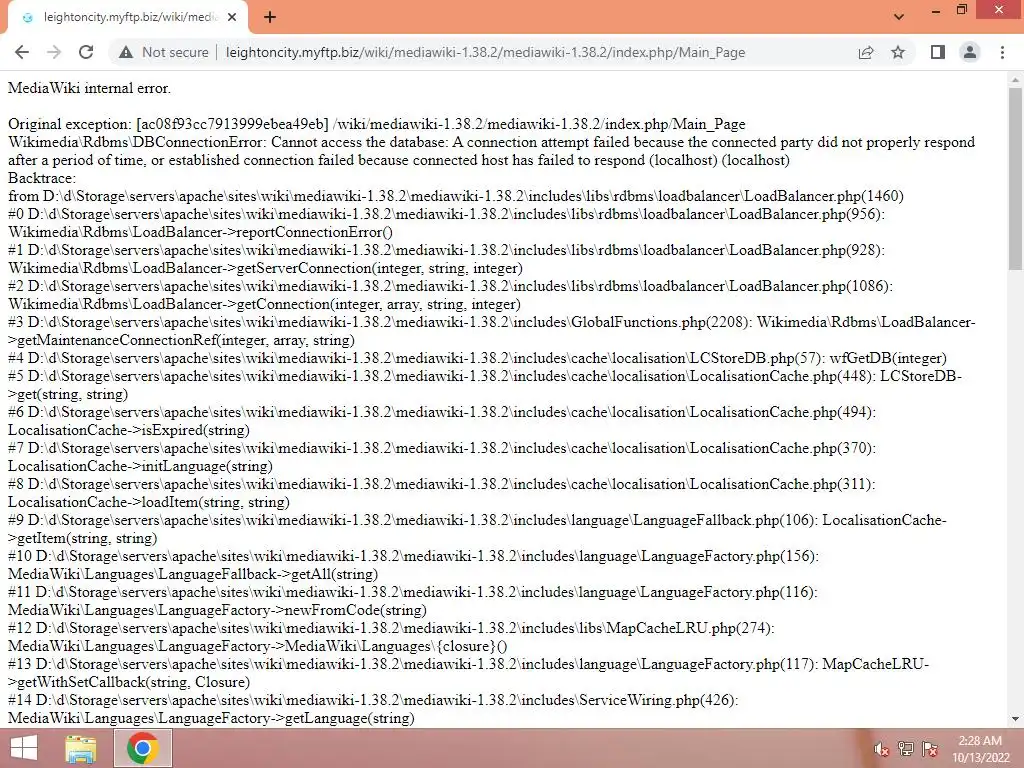Click the '#4' LCStoreDB.php(57) backtrace line
1024x768 pixels.
[477, 359]
